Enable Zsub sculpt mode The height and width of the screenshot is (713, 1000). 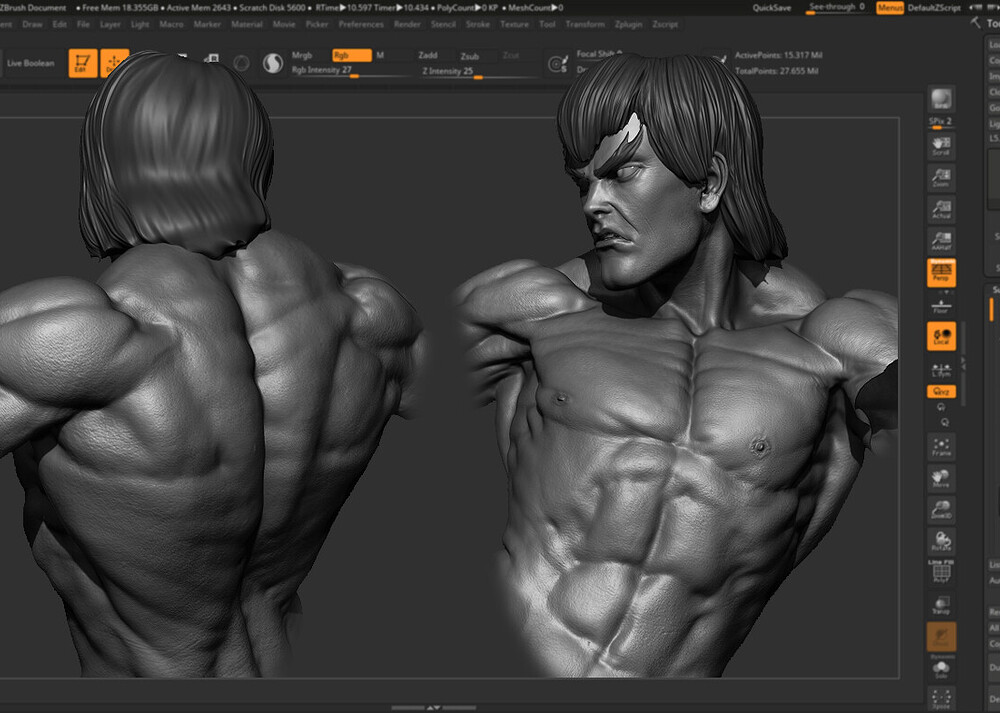coord(469,56)
